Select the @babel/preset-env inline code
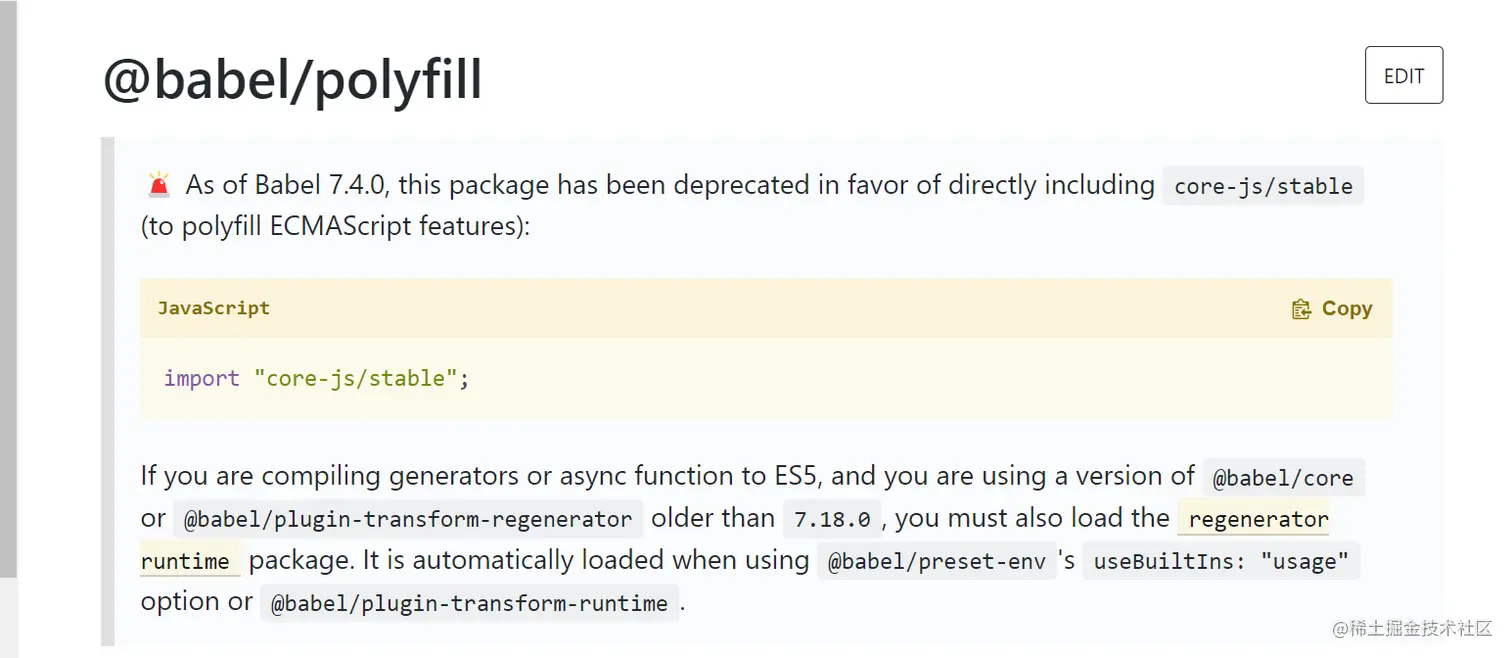The height and width of the screenshot is (658, 1512). [936, 562]
